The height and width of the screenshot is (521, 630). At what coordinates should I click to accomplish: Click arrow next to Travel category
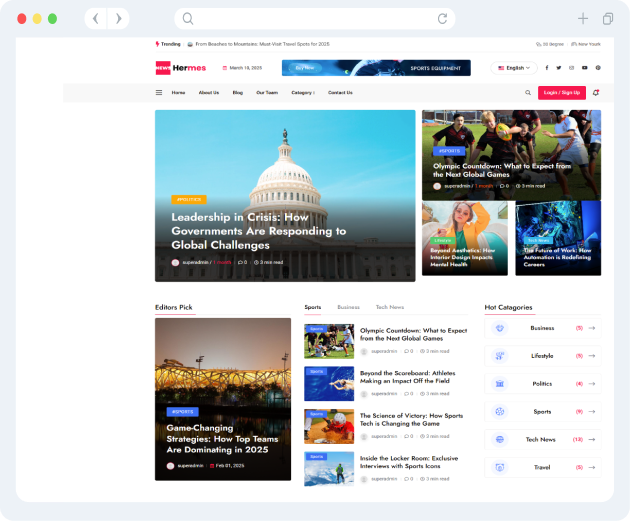coord(592,467)
